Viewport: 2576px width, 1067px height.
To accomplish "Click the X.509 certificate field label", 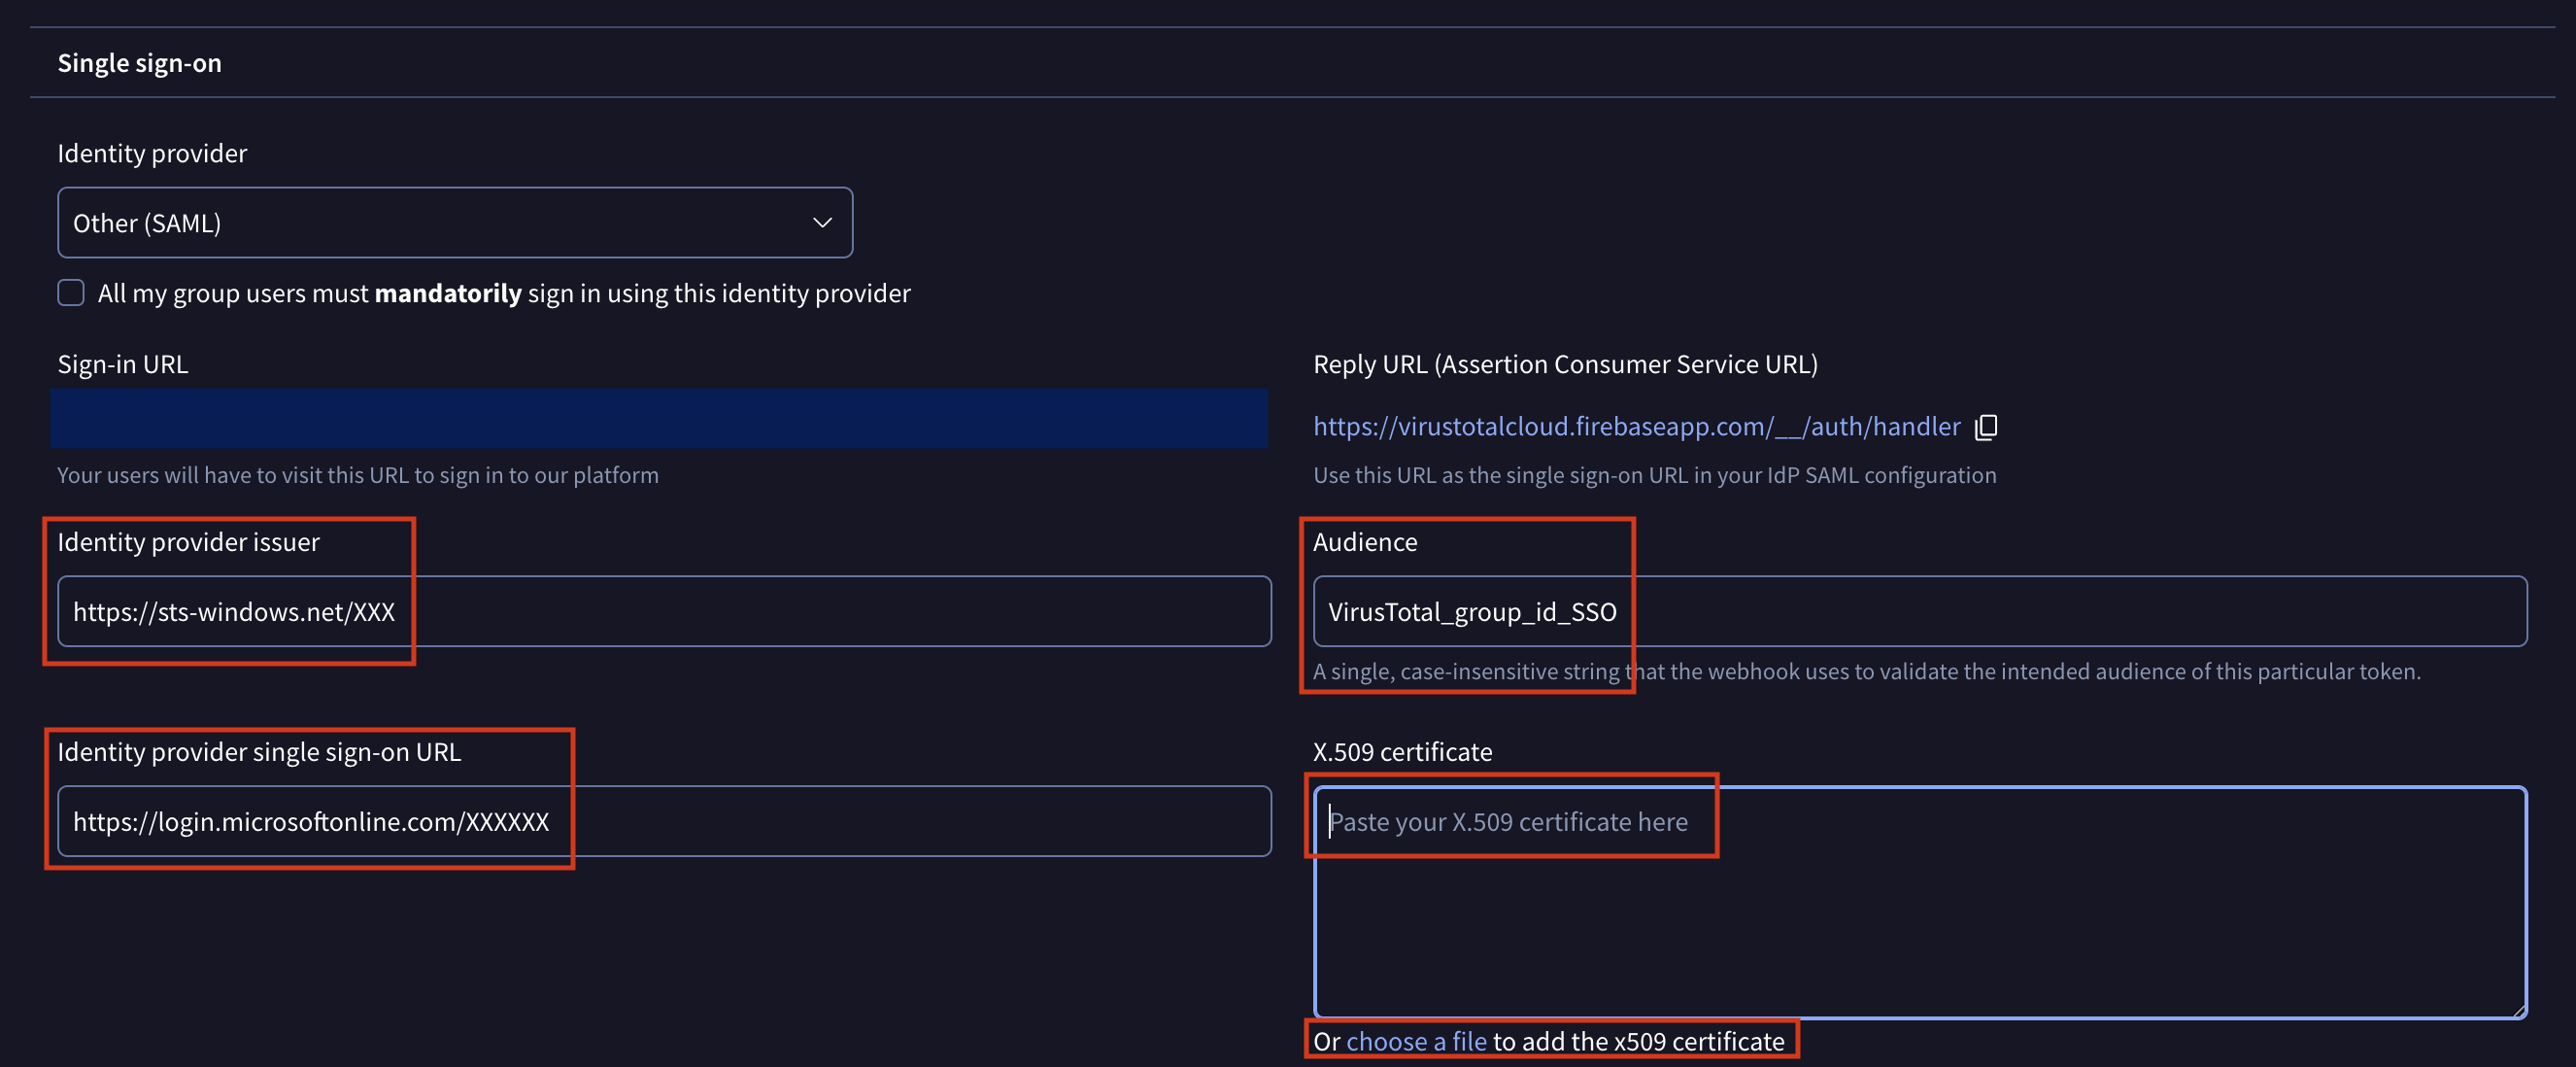I will tap(1401, 751).
